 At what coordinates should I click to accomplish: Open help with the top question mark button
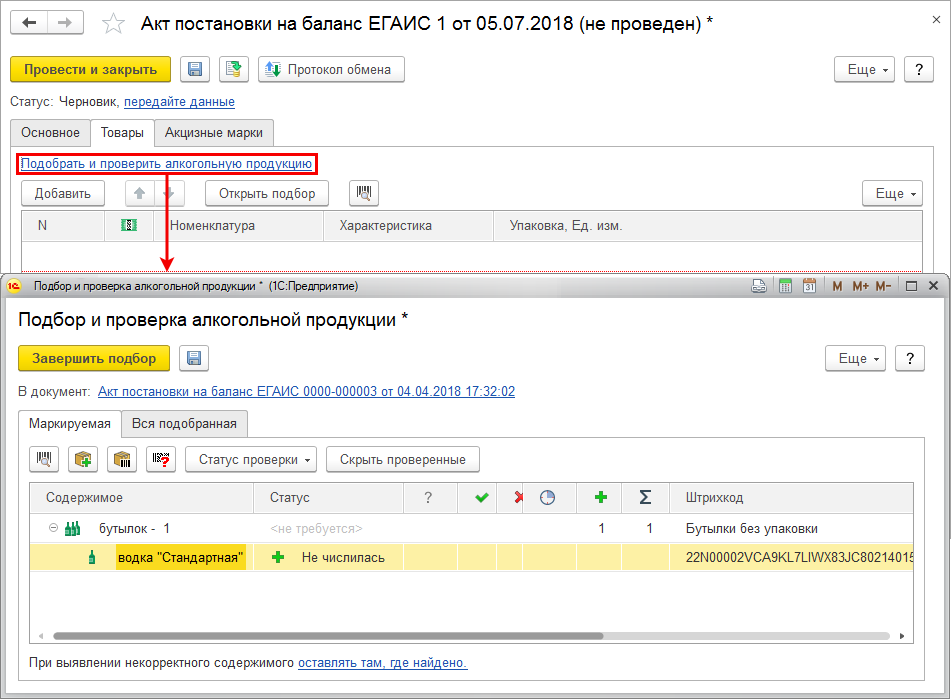[x=919, y=69]
